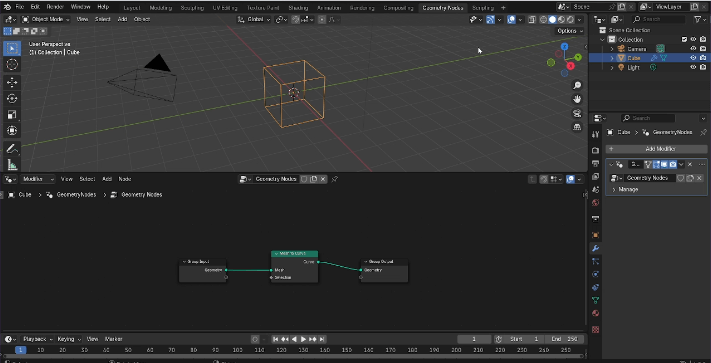
Task: Click the pin icon in node editor header
Action: point(335,179)
